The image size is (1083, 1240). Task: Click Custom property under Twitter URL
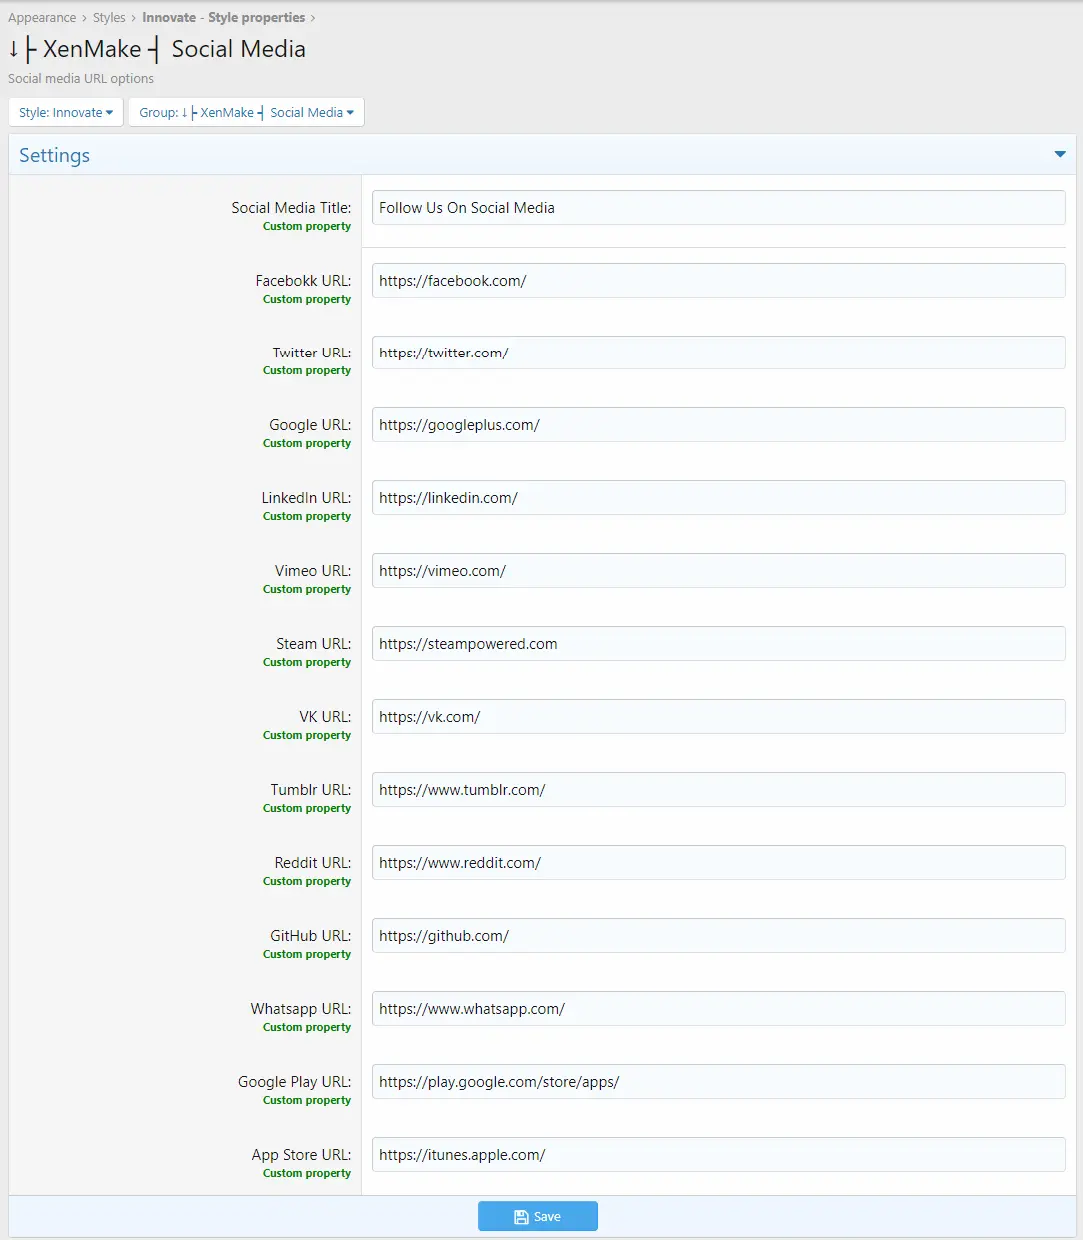[307, 371]
